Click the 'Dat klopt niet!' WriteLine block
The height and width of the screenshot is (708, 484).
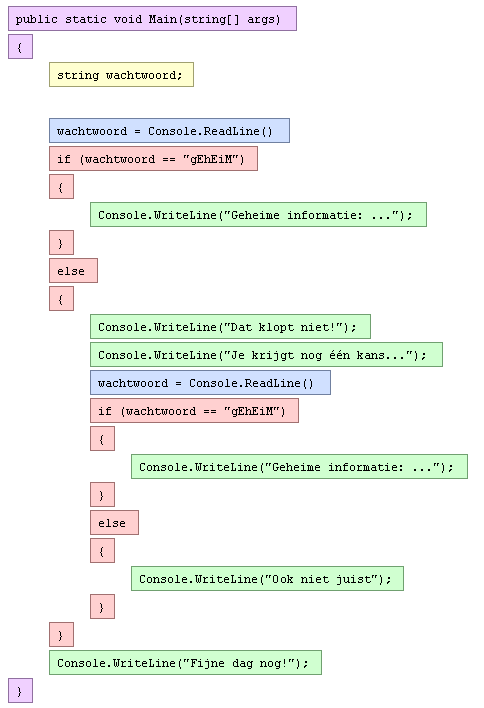(x=230, y=326)
